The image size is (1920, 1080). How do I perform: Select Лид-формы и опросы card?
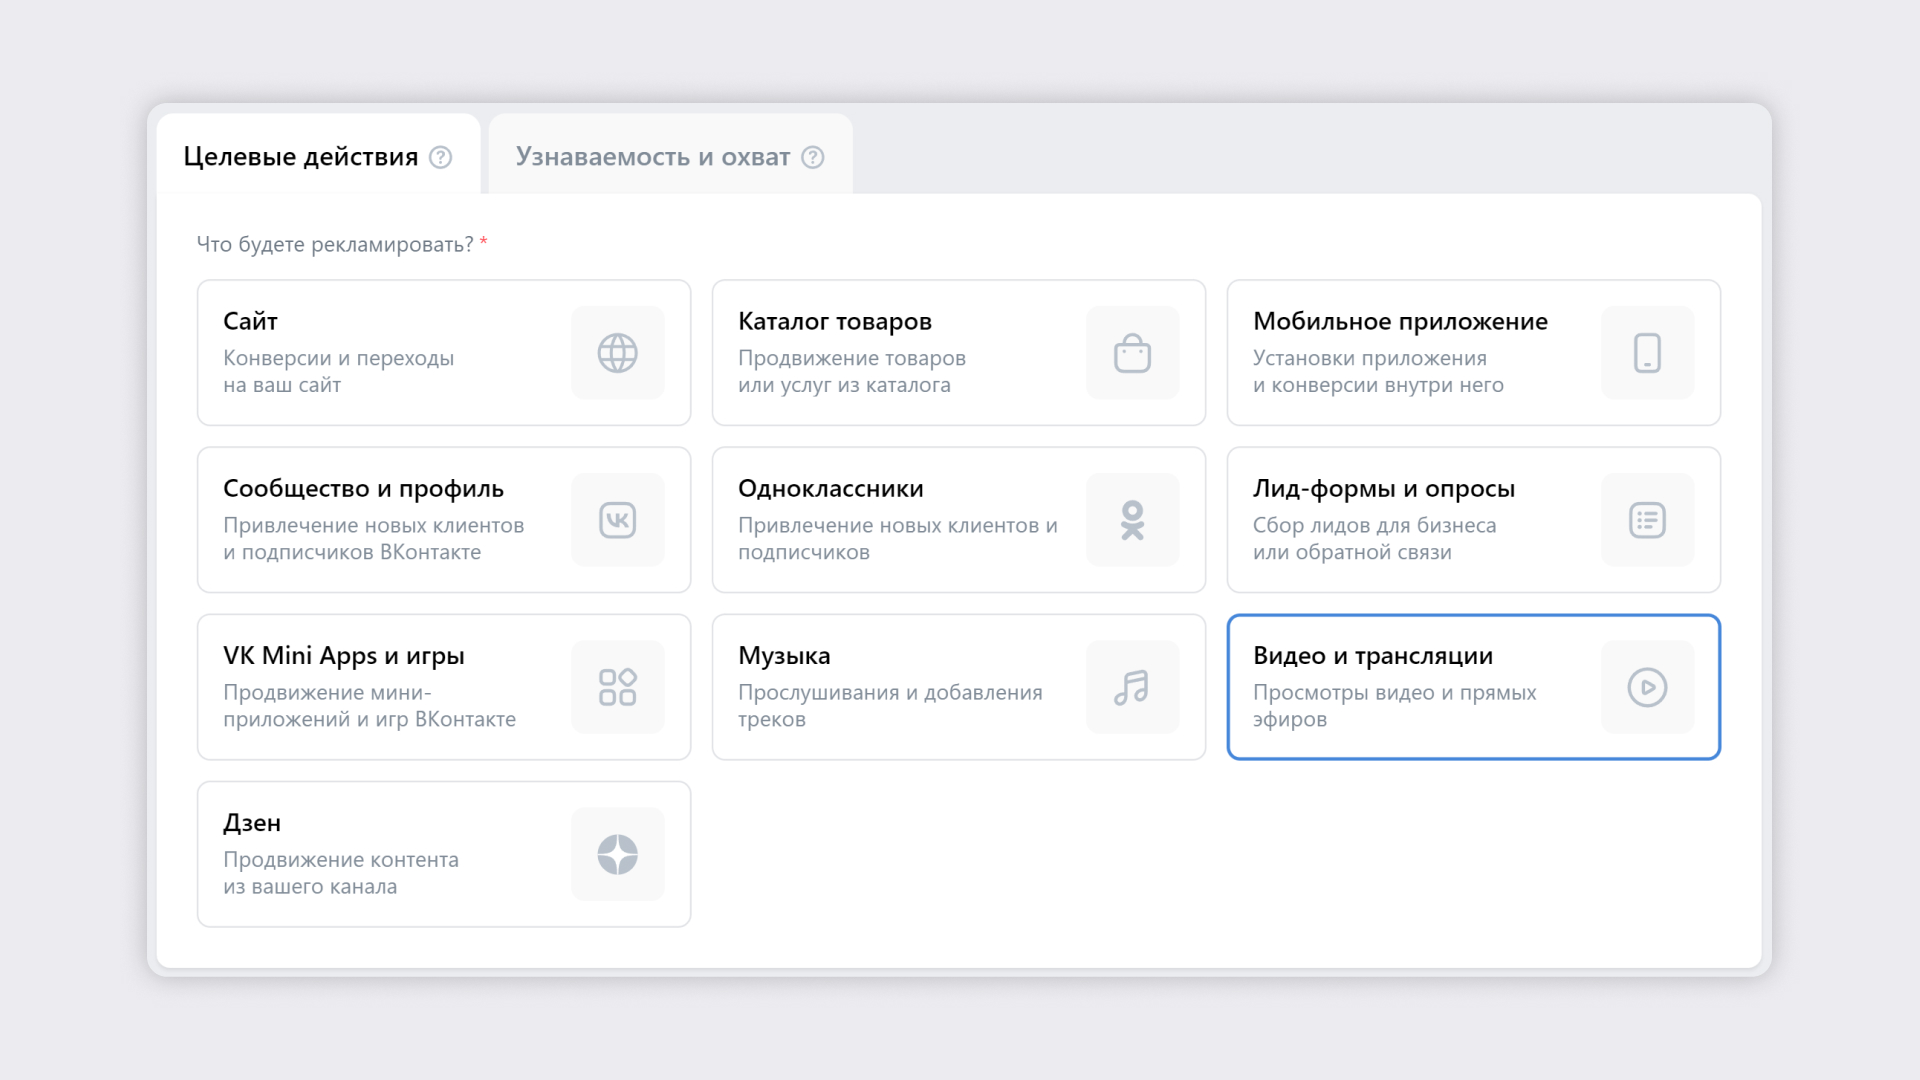point(1473,520)
